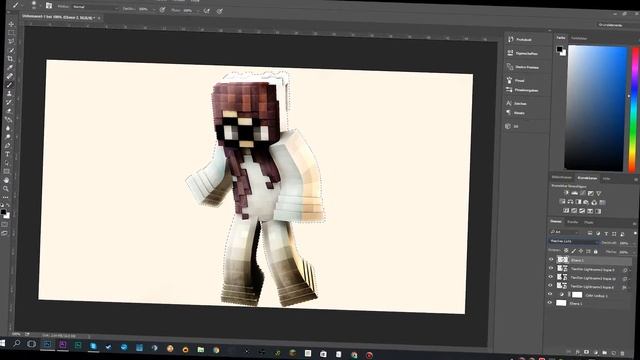Open the Pinselvorgaben panel
This screenshot has width=640, height=360.
pos(522,90)
